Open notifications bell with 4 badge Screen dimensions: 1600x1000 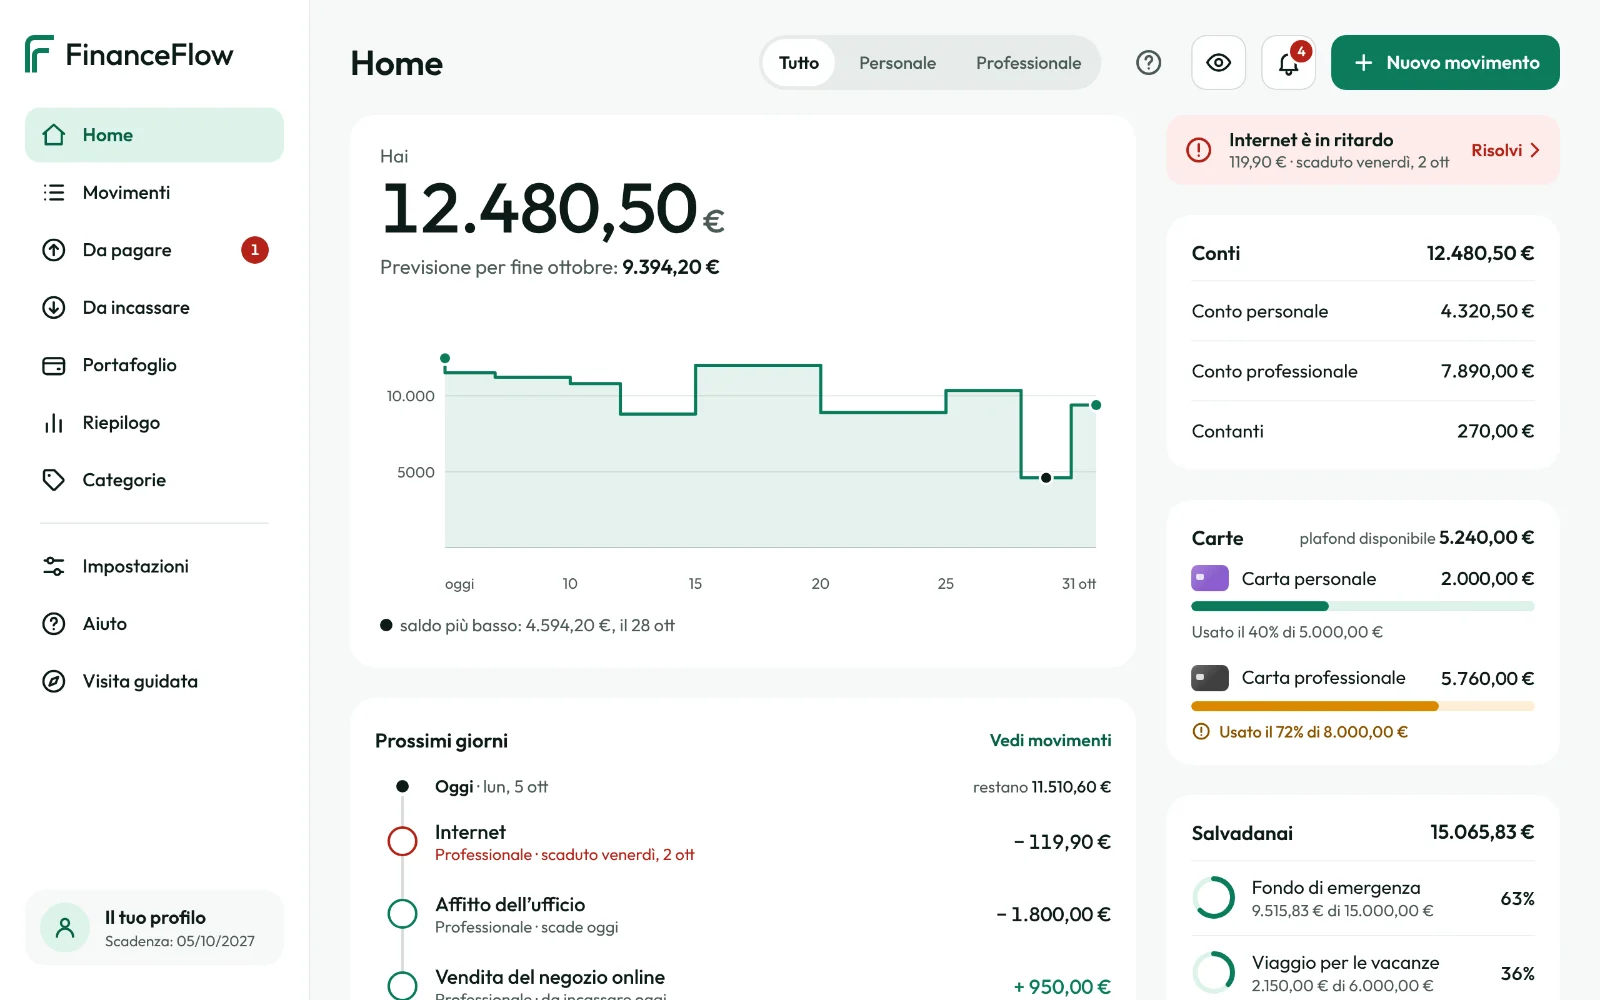[1288, 63]
